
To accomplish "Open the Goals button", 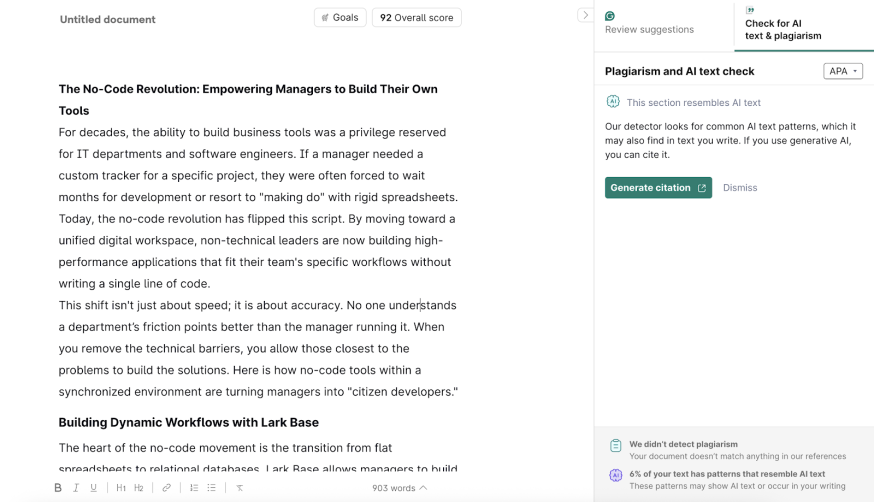I will click(x=340, y=18).
